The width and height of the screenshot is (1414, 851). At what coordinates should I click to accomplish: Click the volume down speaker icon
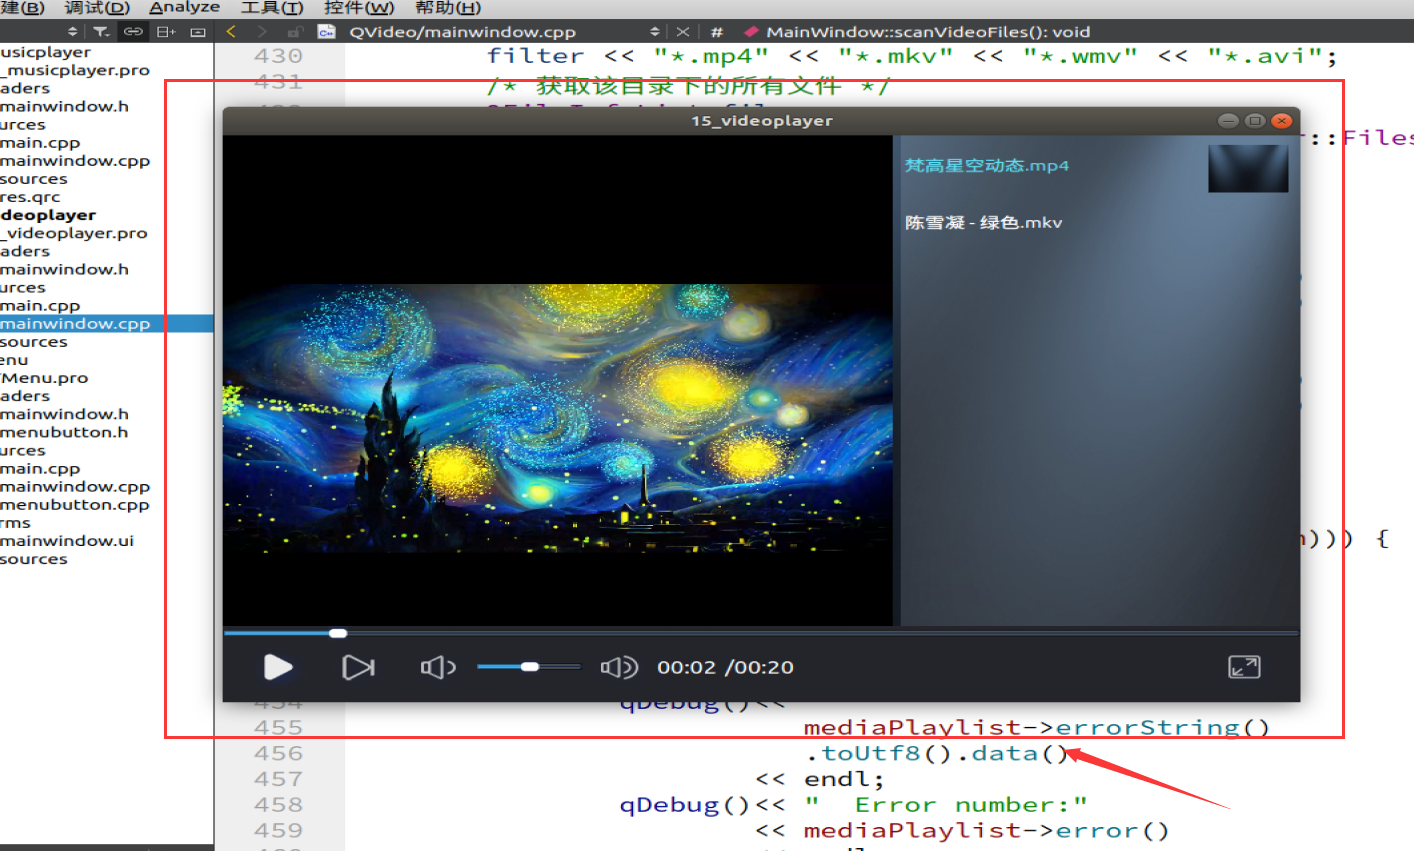(438, 667)
